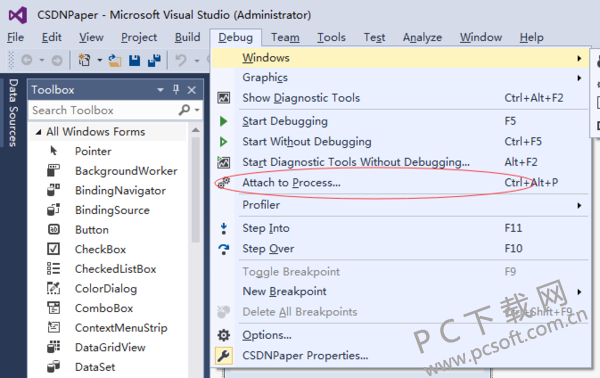
Task: Click the Options gear icon
Action: (x=224, y=335)
